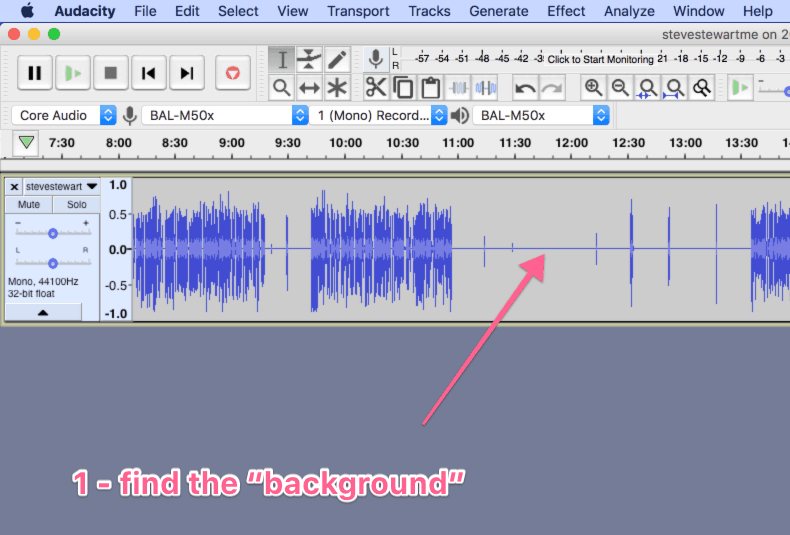Collapse the track with the up arrow
Image resolution: width=790 pixels, height=535 pixels.
click(43, 312)
